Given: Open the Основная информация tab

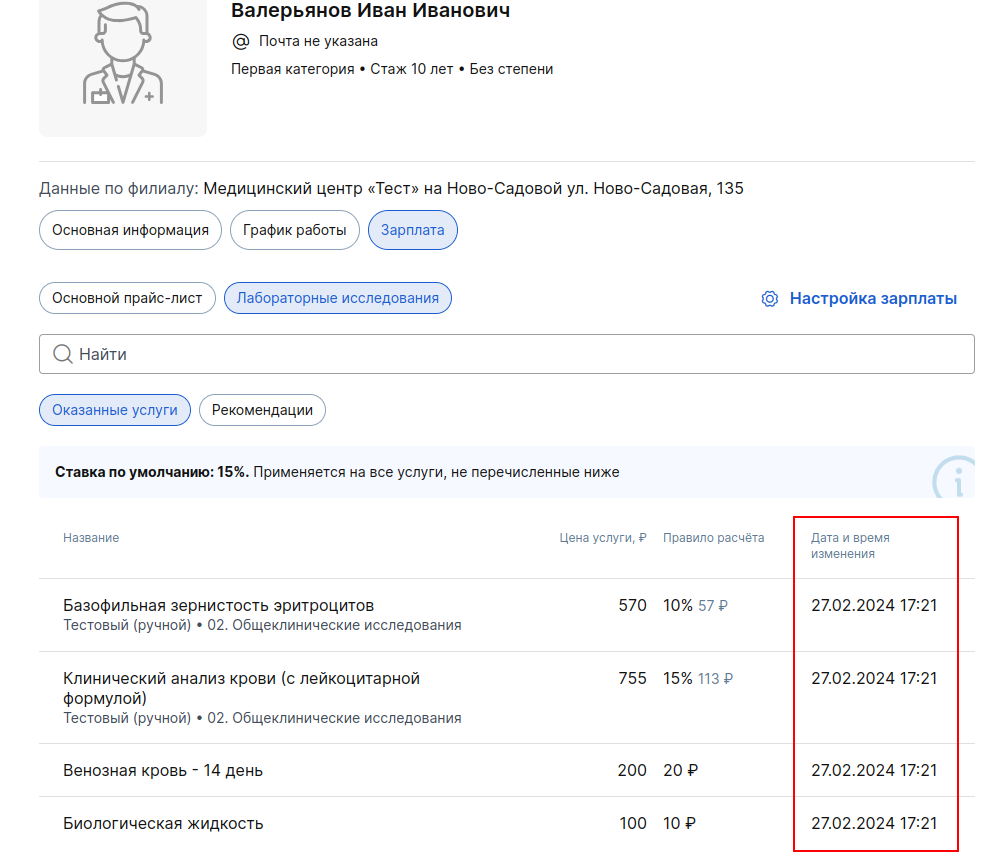Looking at the screenshot, I should (130, 230).
